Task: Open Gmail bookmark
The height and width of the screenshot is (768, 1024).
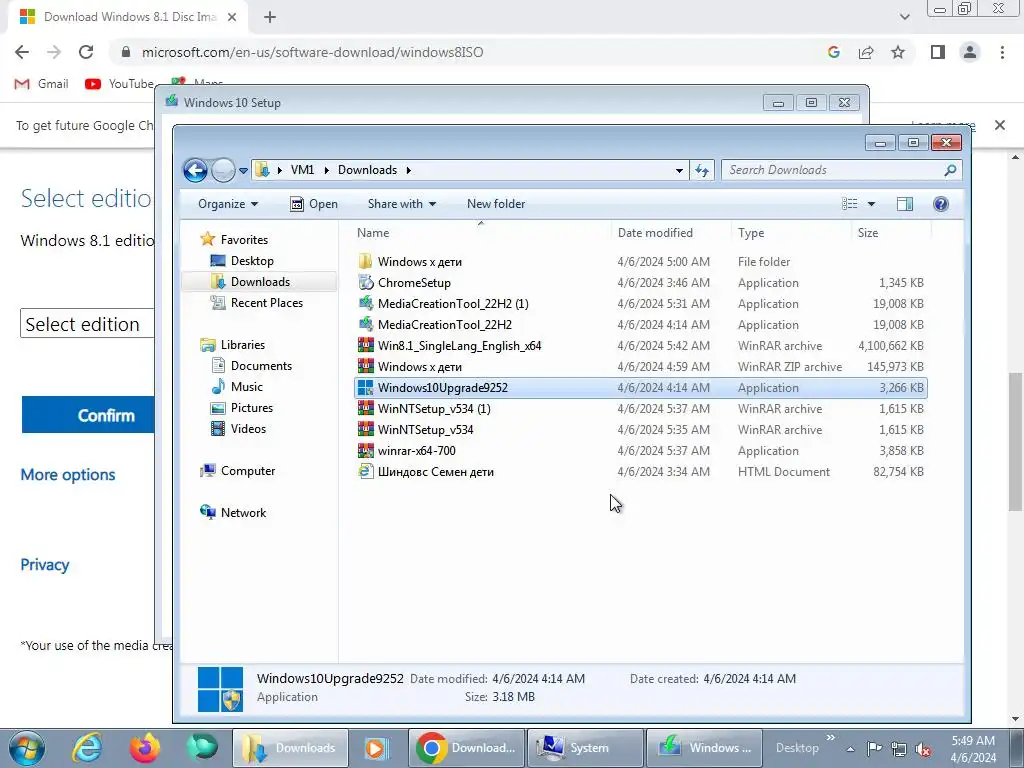Action: pyautogui.click(x=42, y=84)
